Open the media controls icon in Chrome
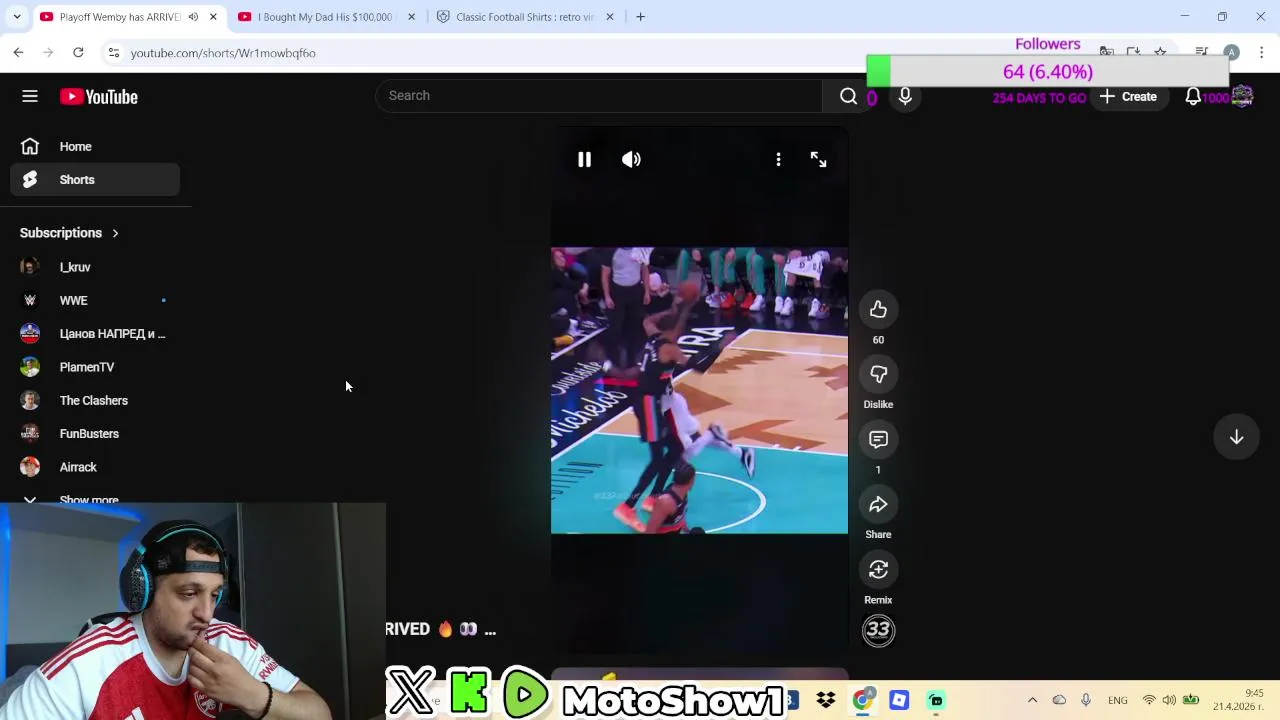 point(1202,52)
